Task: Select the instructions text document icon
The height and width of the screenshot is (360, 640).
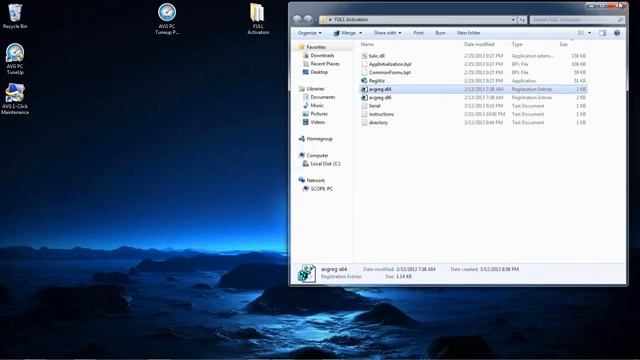Action: click(364, 114)
